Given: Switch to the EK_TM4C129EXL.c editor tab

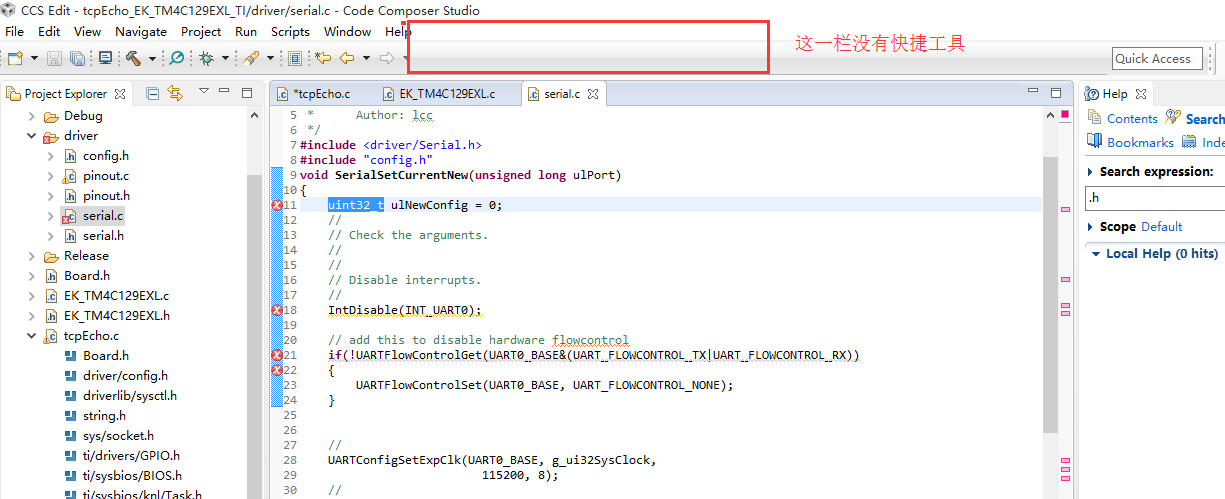Looking at the screenshot, I should (446, 94).
